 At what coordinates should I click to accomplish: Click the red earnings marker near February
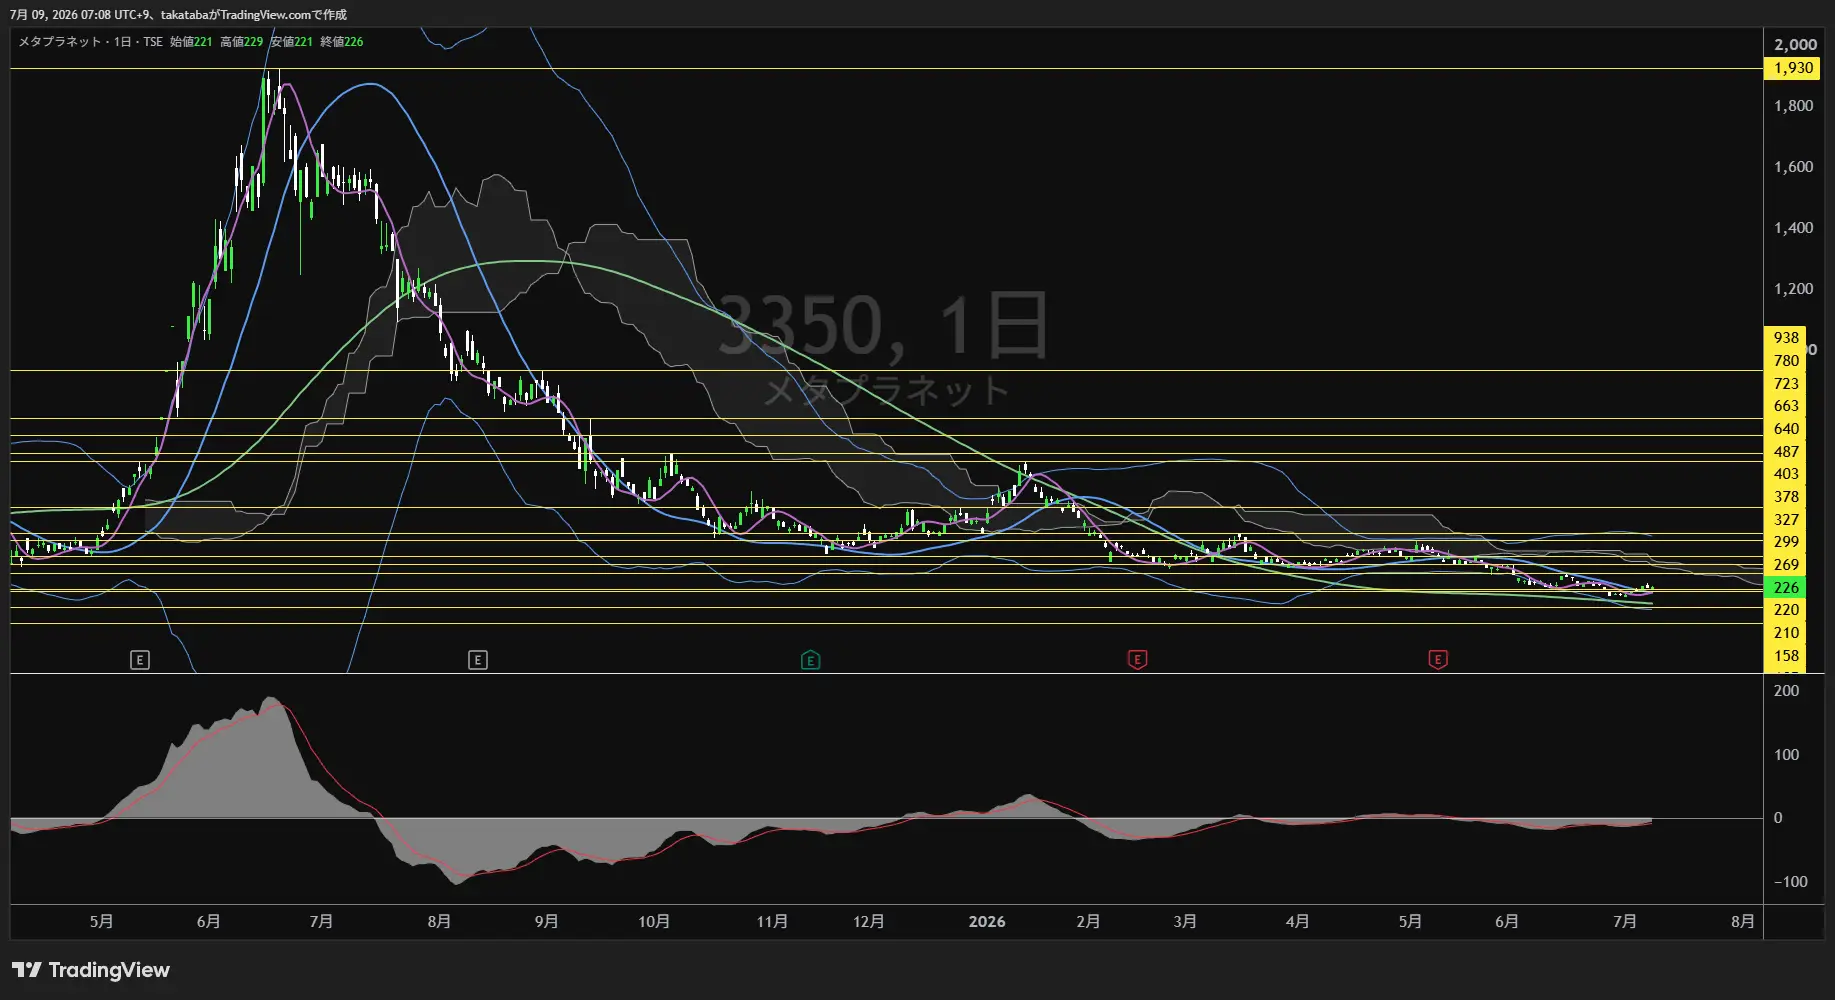(x=1137, y=660)
